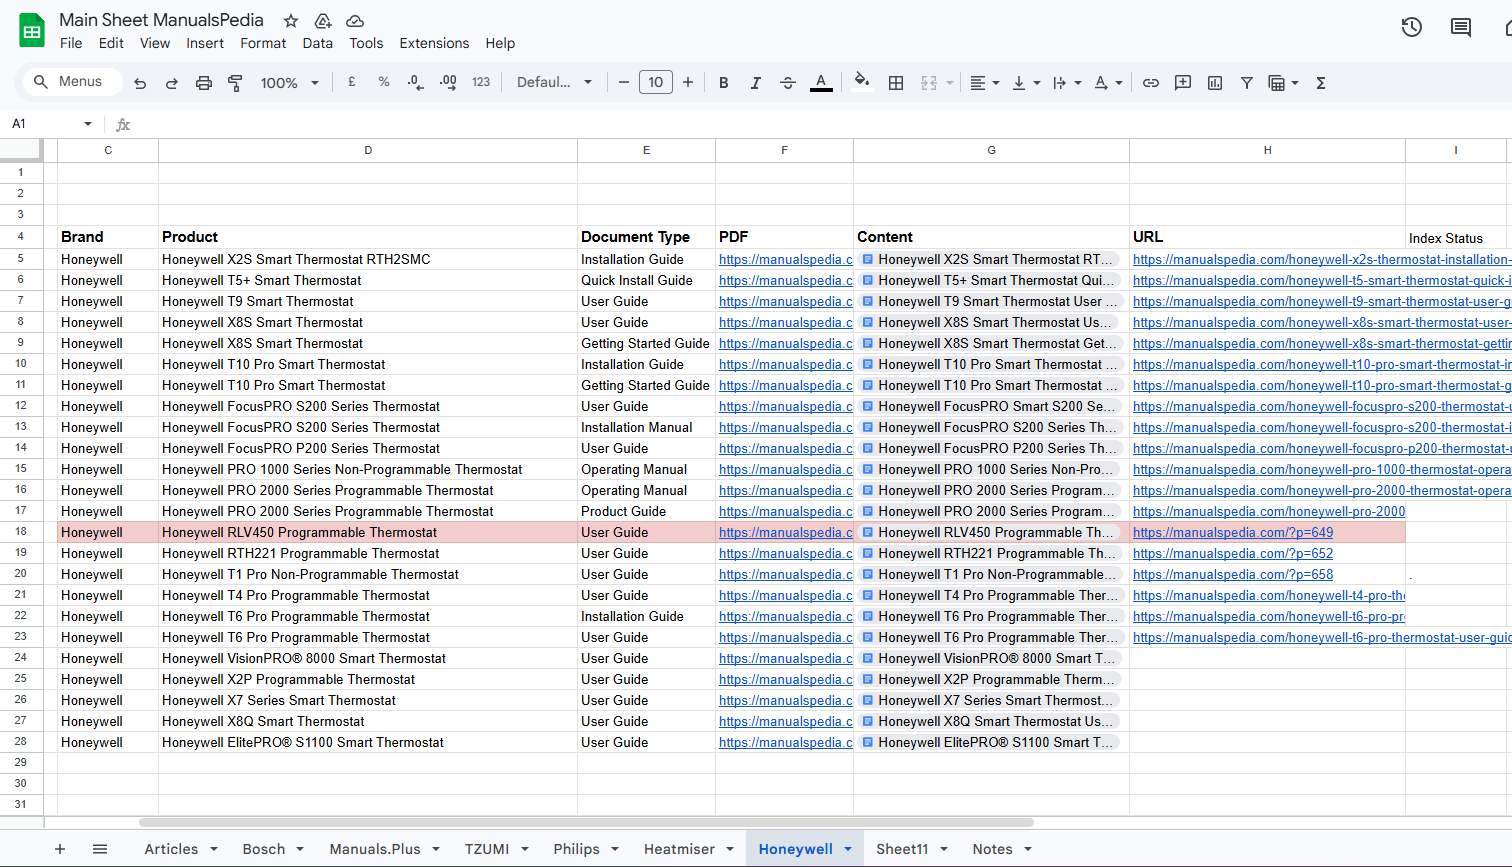Screen dimensions: 1512x867
Task: Open more number formats 123
Action: click(481, 82)
